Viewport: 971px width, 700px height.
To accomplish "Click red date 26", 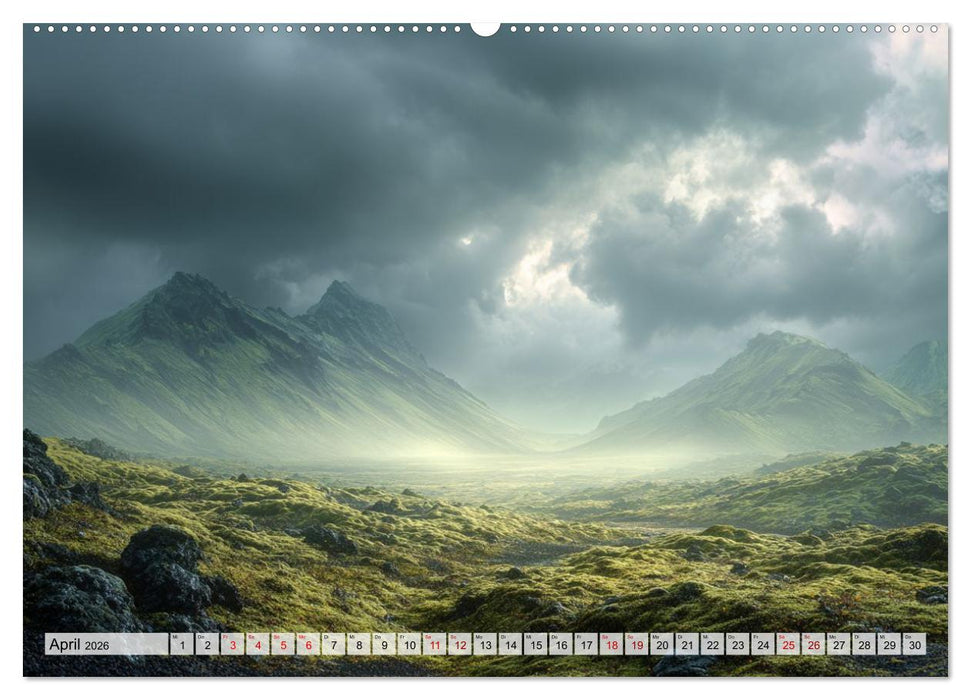I will [813, 645].
